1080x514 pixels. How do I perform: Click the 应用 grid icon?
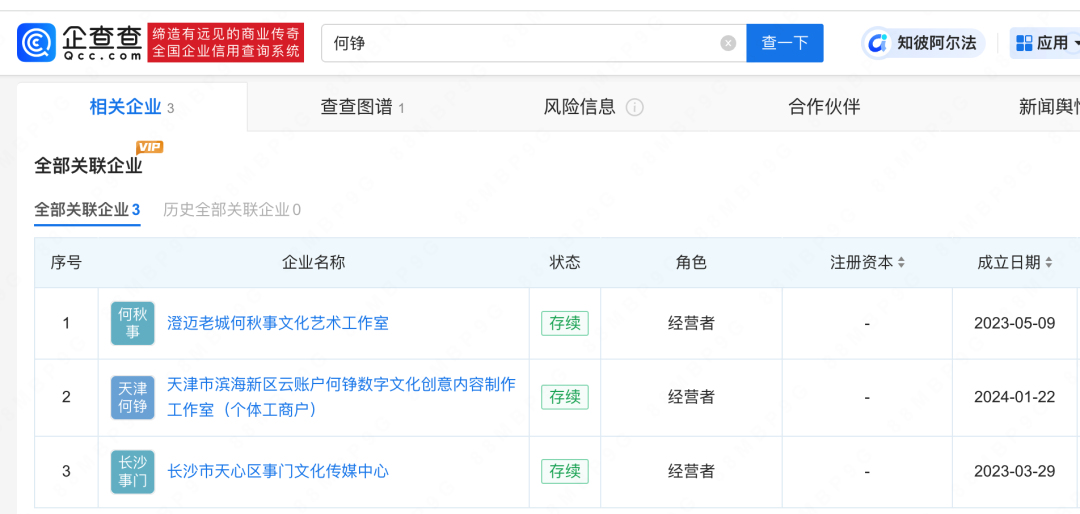1024,43
